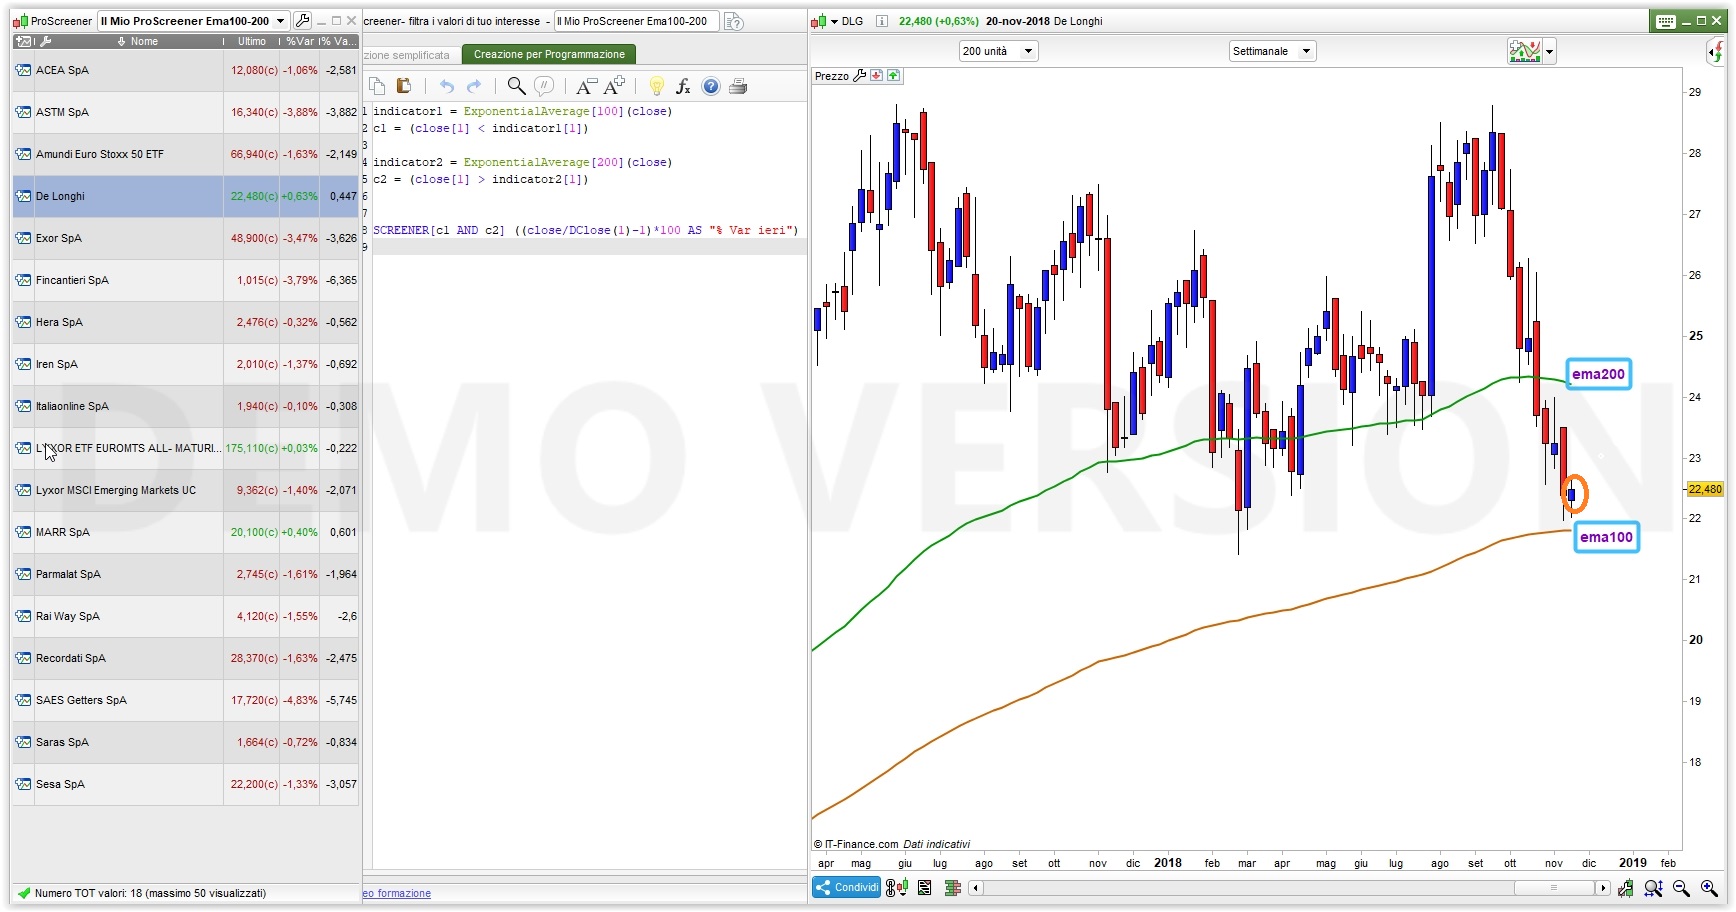Open the blue help icon in the editor
This screenshot has width=1736, height=912.
tap(711, 86)
